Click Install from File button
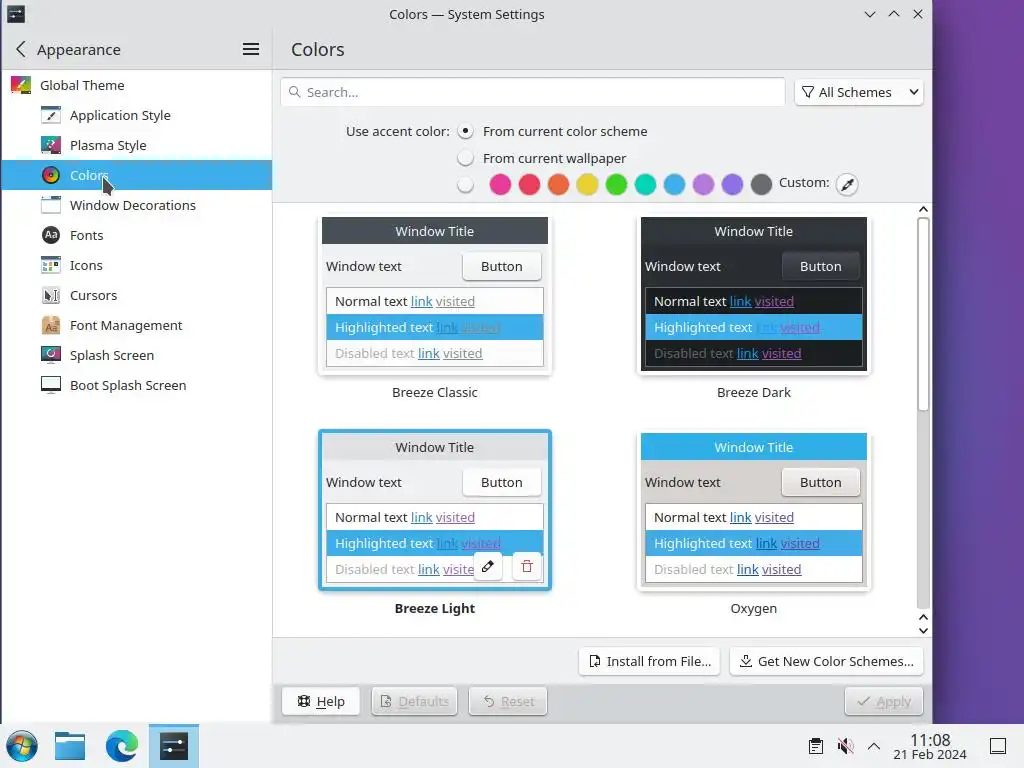This screenshot has width=1024, height=768. (649, 661)
